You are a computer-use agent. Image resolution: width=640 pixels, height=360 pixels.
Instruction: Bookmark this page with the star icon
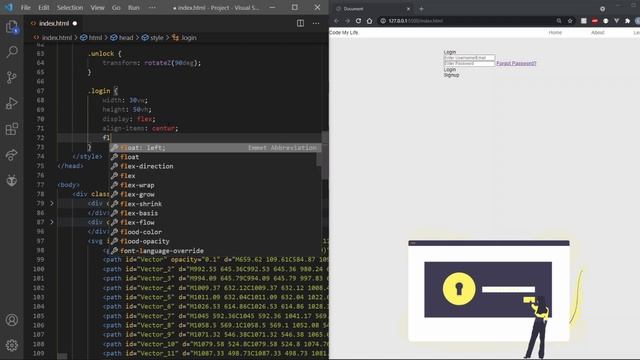(x=570, y=21)
